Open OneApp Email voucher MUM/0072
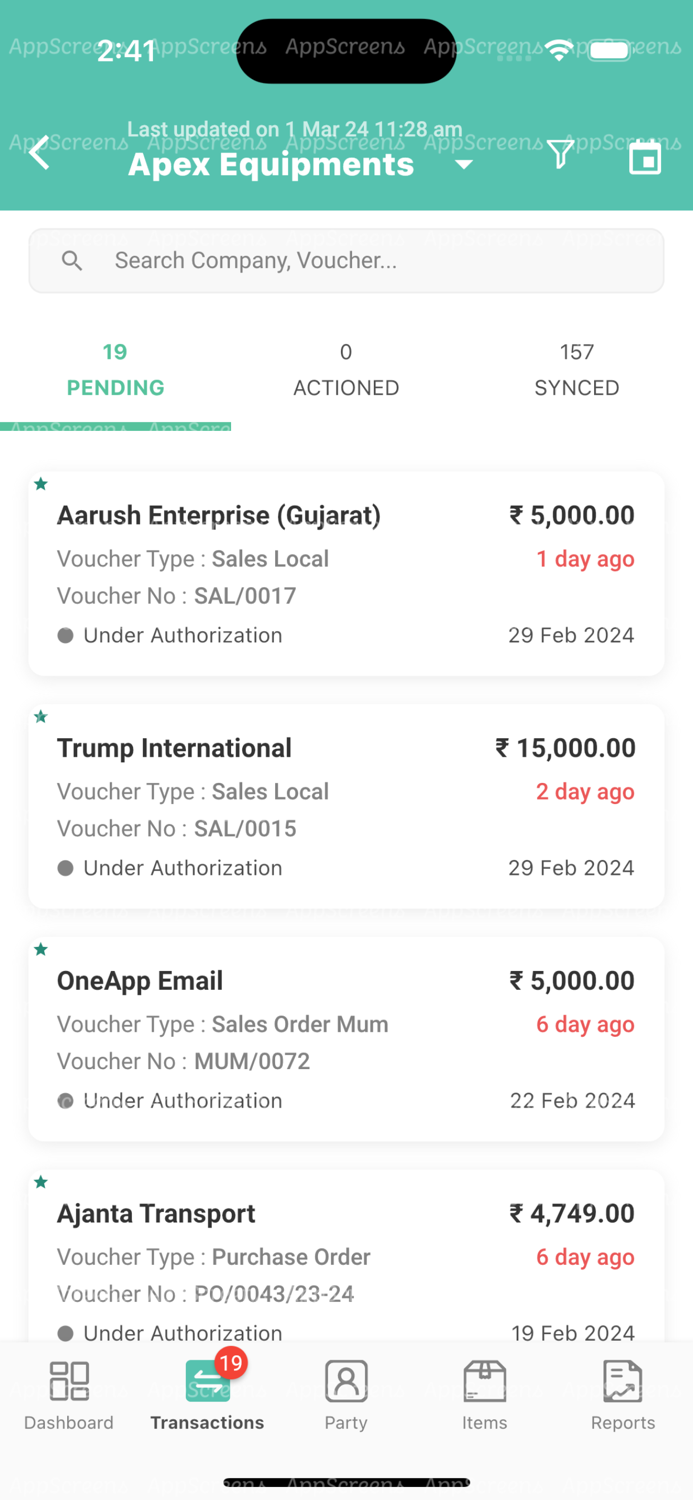693x1500 pixels. [346, 1040]
